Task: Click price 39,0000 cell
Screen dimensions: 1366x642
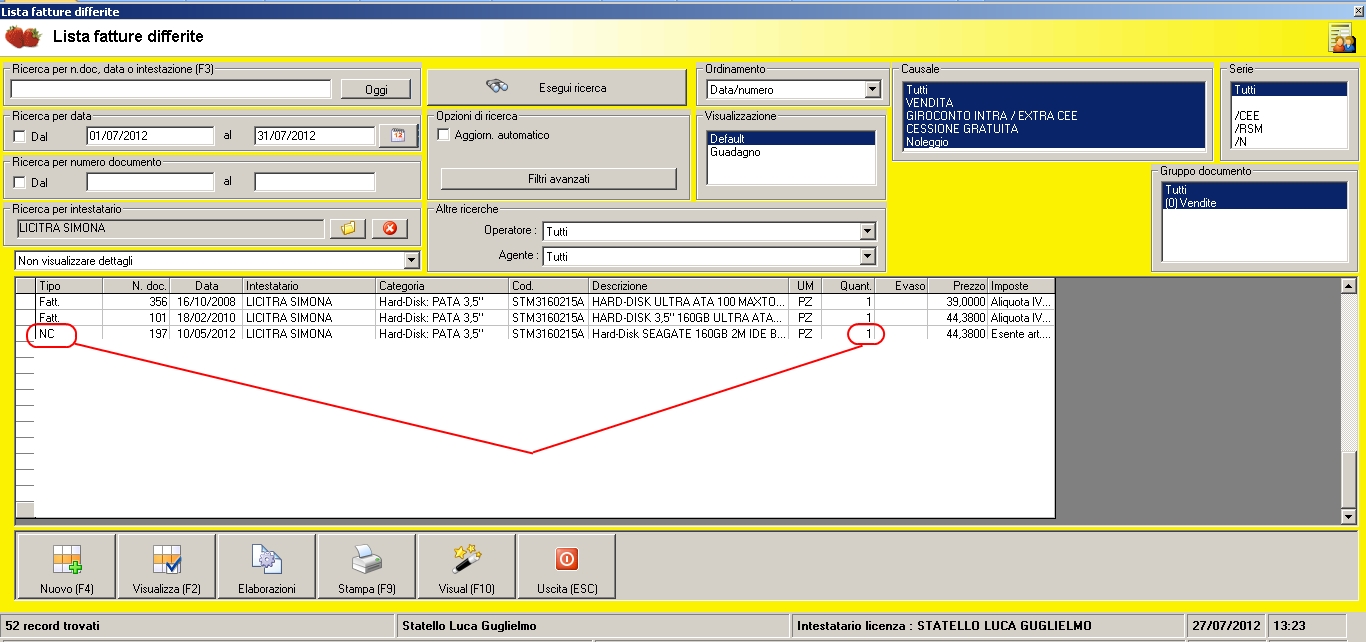Action: click(x=959, y=302)
